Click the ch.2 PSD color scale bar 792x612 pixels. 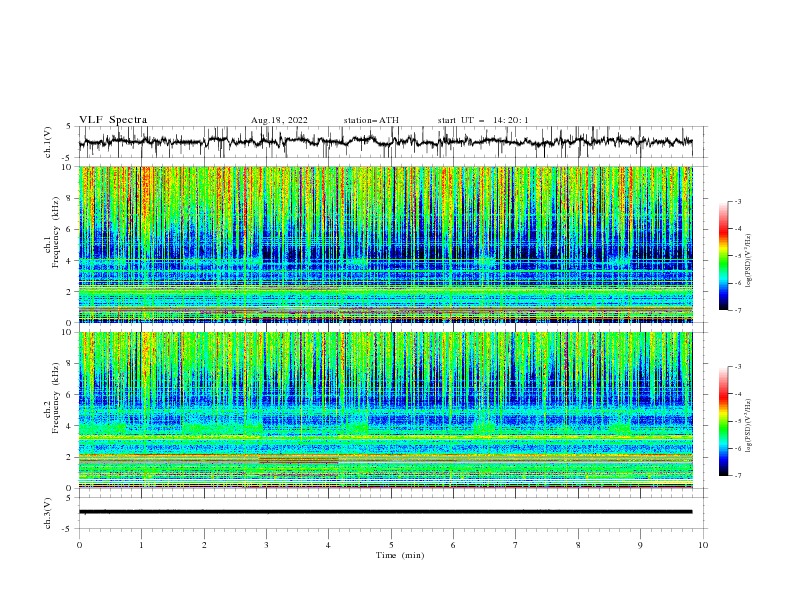pyautogui.click(x=724, y=421)
